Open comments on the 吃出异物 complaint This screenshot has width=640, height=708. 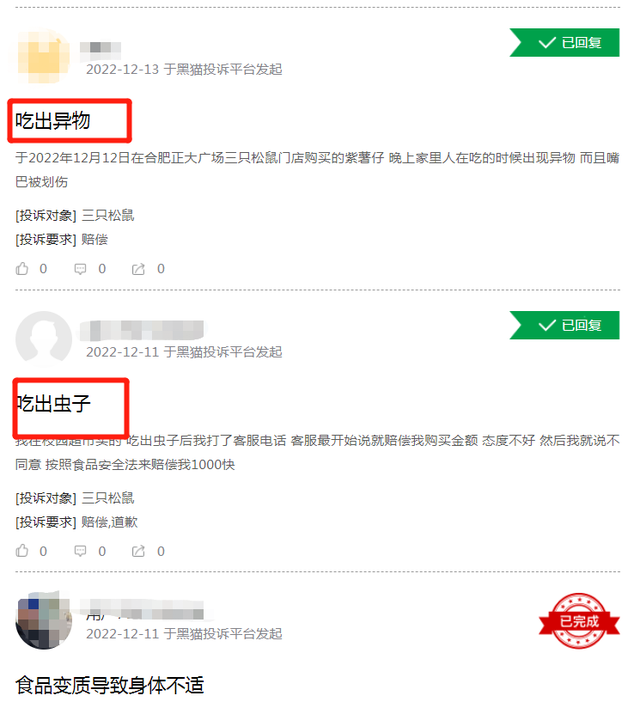click(80, 269)
